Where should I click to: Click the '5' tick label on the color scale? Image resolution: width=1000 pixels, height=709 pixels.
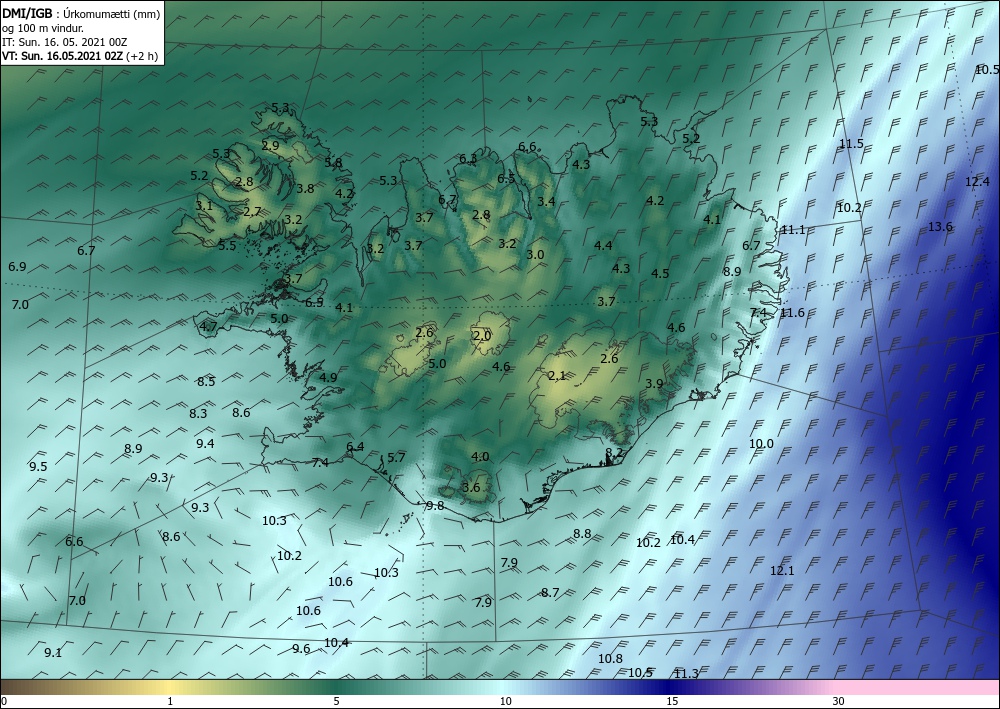336,702
